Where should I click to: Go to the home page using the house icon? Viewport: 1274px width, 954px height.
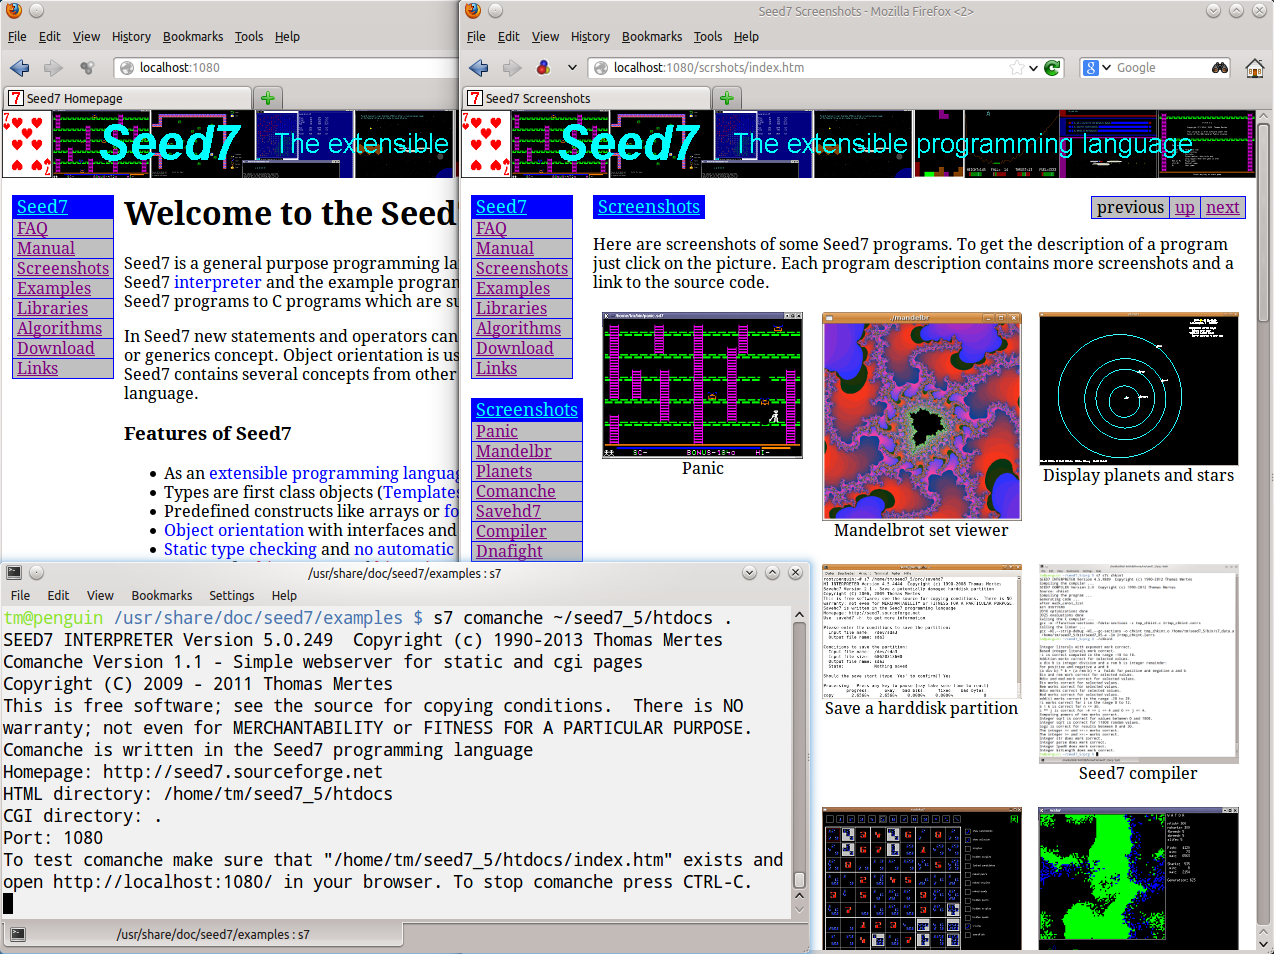pos(1255,68)
